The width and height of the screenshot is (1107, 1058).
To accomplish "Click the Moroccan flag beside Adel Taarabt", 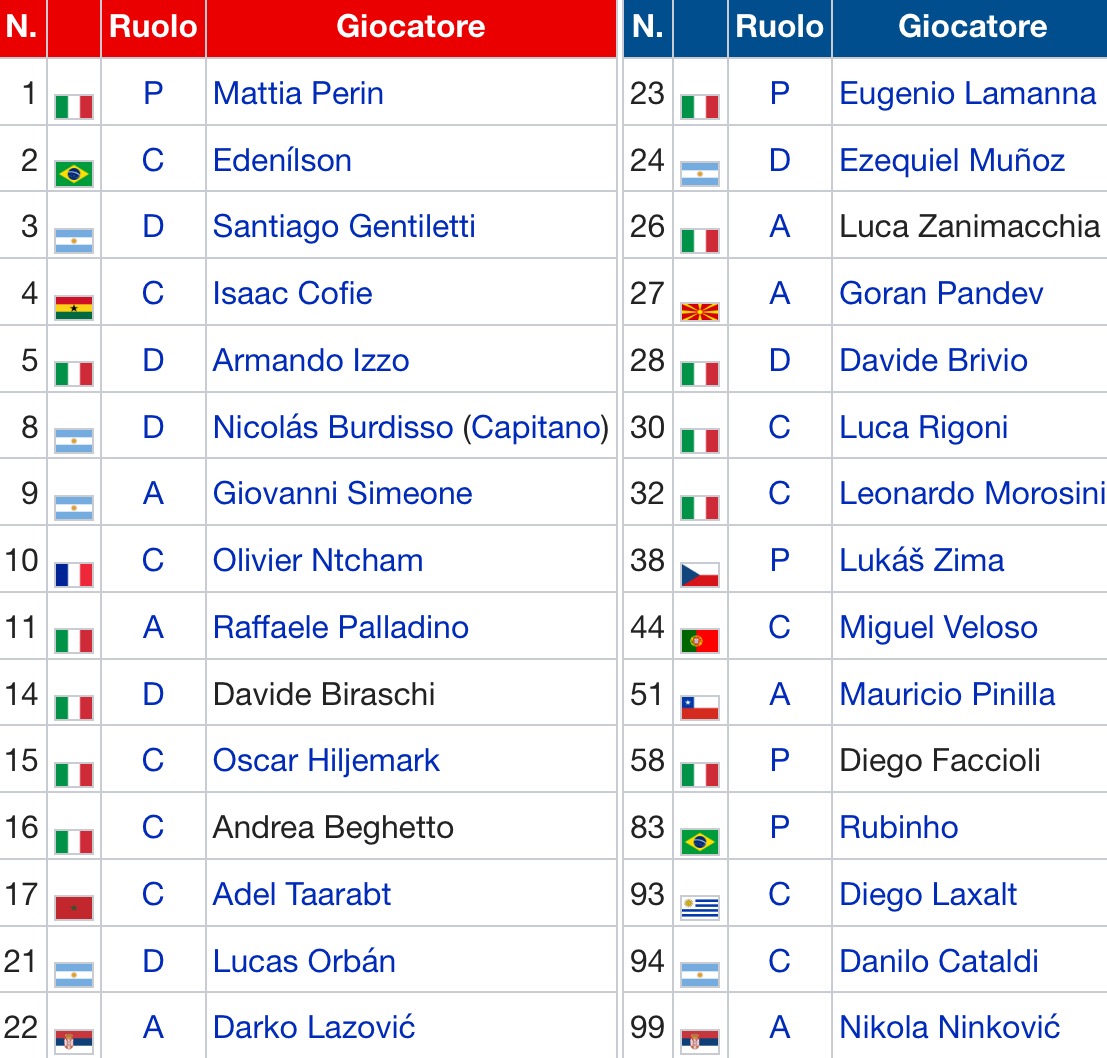I will point(74,908).
